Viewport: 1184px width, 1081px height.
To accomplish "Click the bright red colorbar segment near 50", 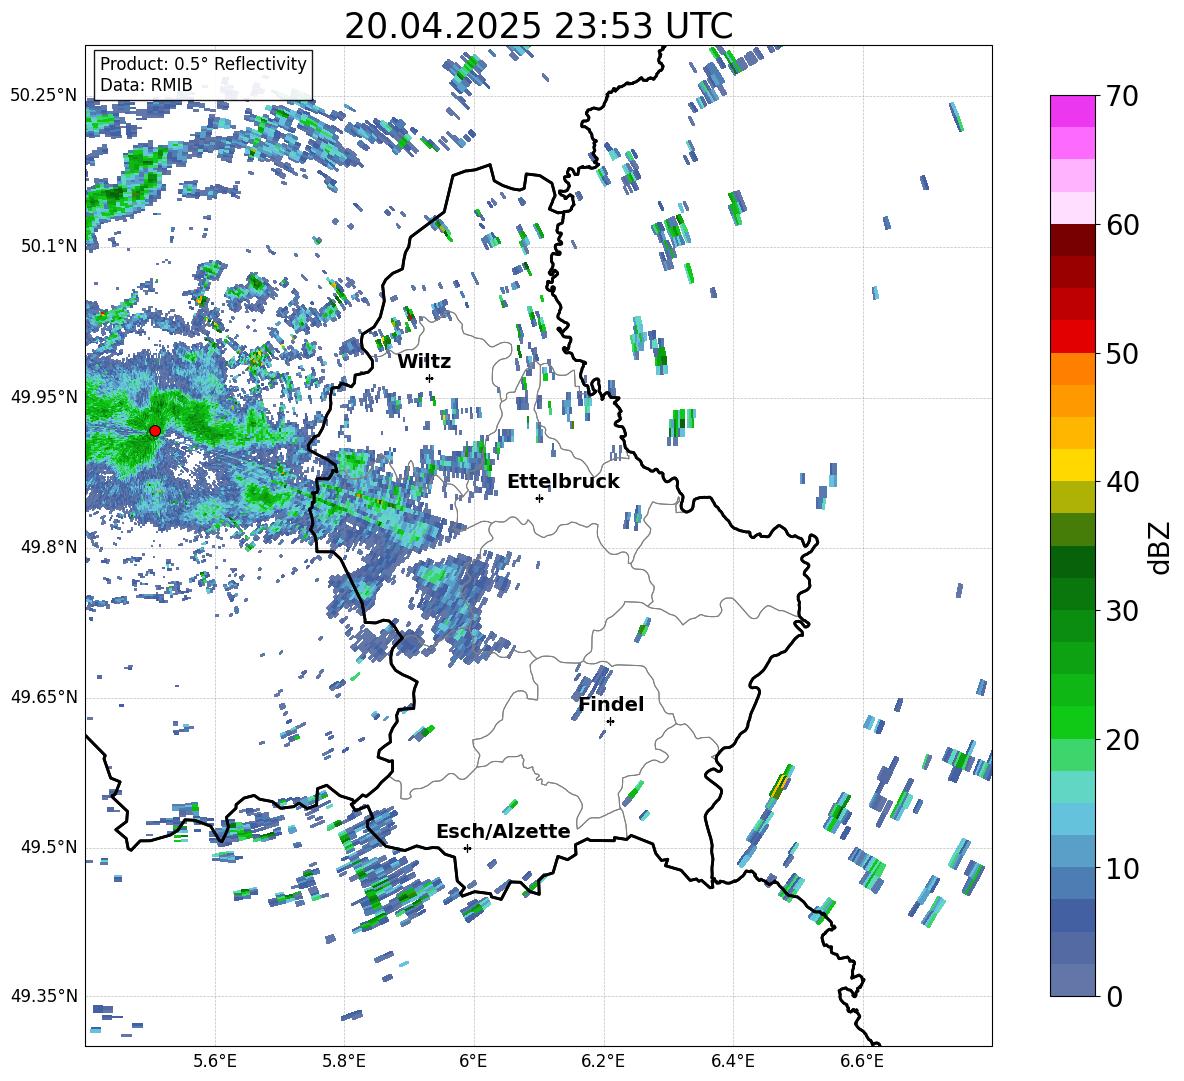I will pos(1073,337).
